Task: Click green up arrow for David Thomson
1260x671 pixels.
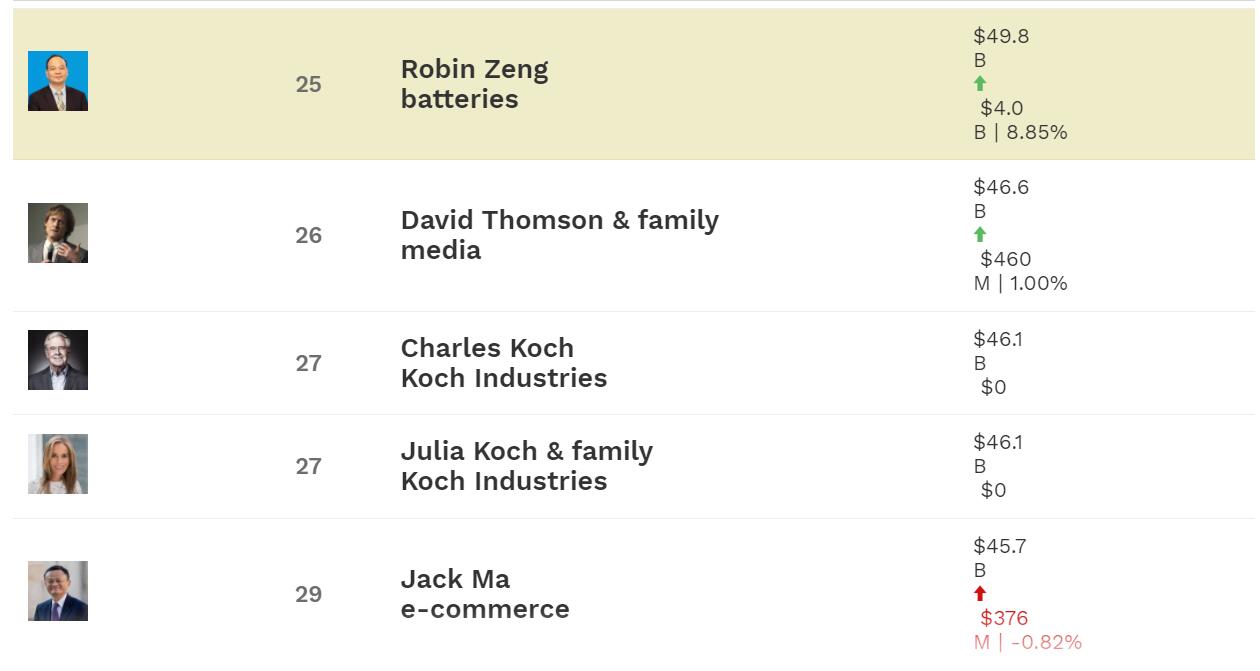Action: 980,235
